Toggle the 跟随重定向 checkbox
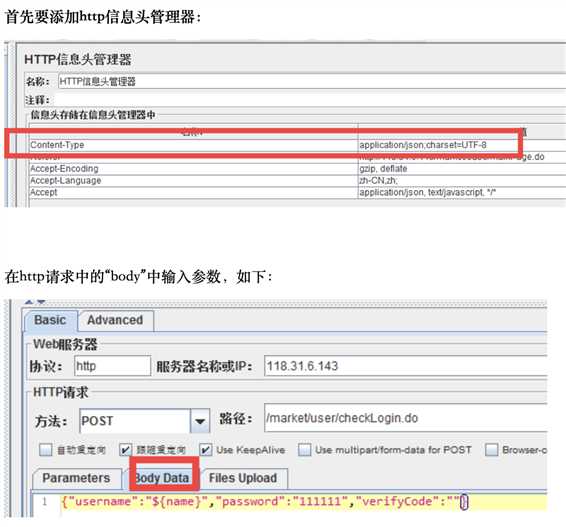Image resolution: width=566 pixels, height=527 pixels. (x=126, y=450)
